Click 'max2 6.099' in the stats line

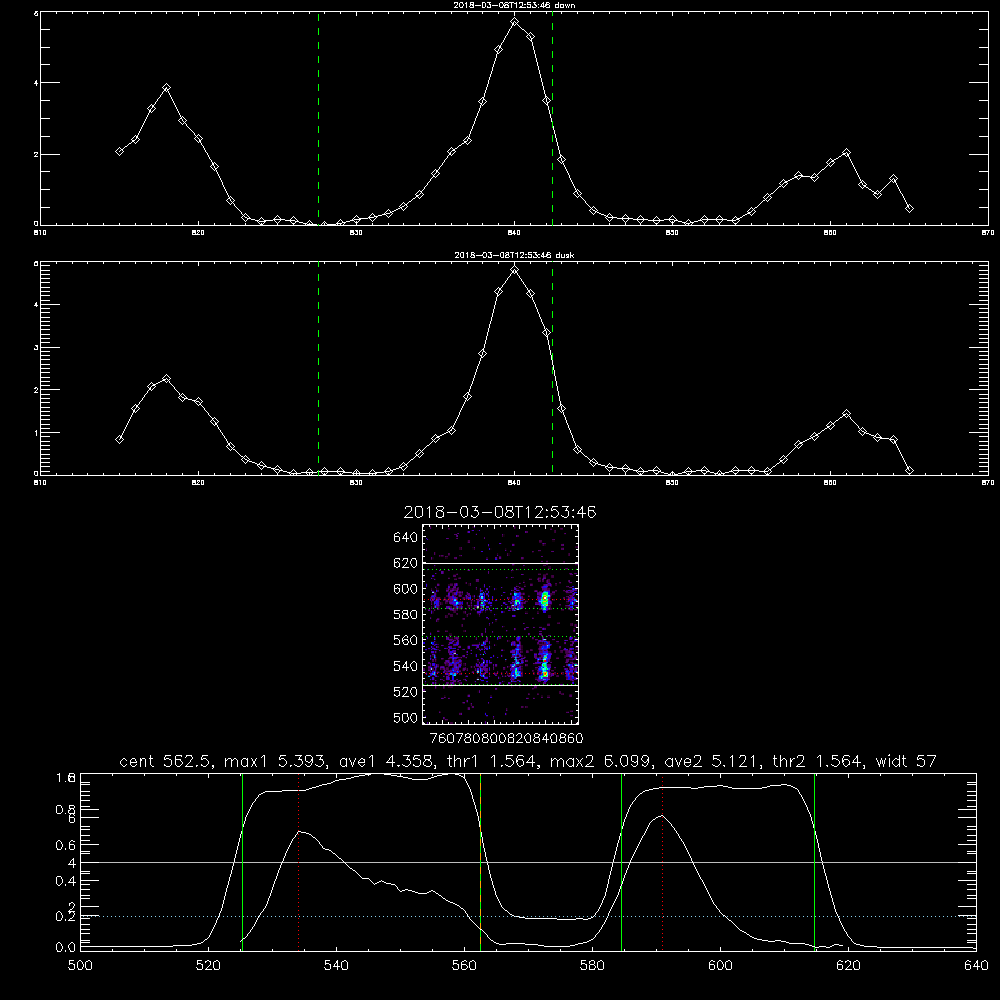[x=601, y=761]
